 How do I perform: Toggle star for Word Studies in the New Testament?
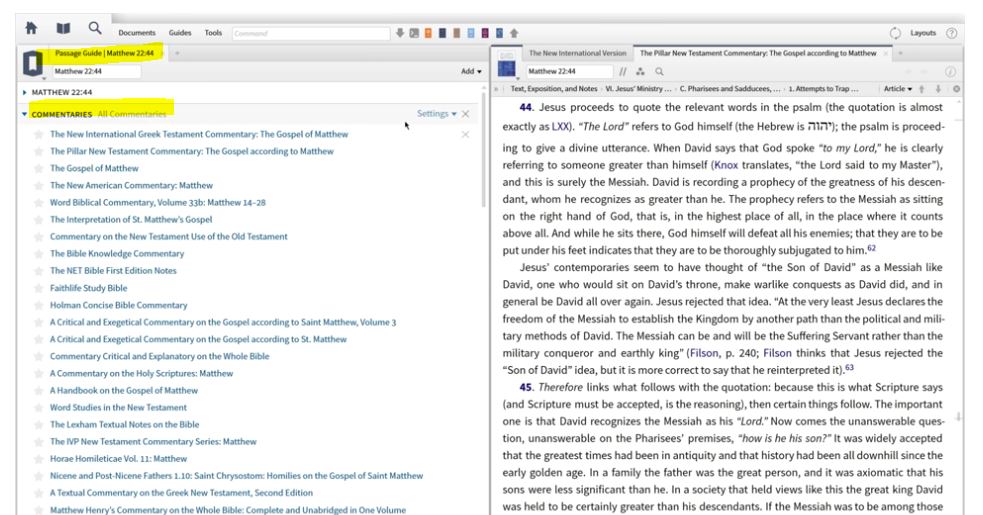coord(39,407)
